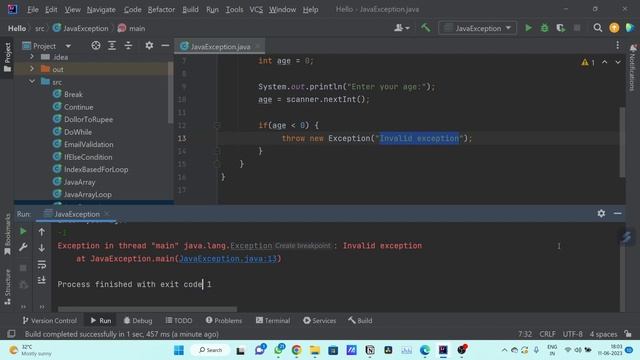Select EmailValidation class in tree
The height and width of the screenshot is (360, 640).
(x=88, y=144)
